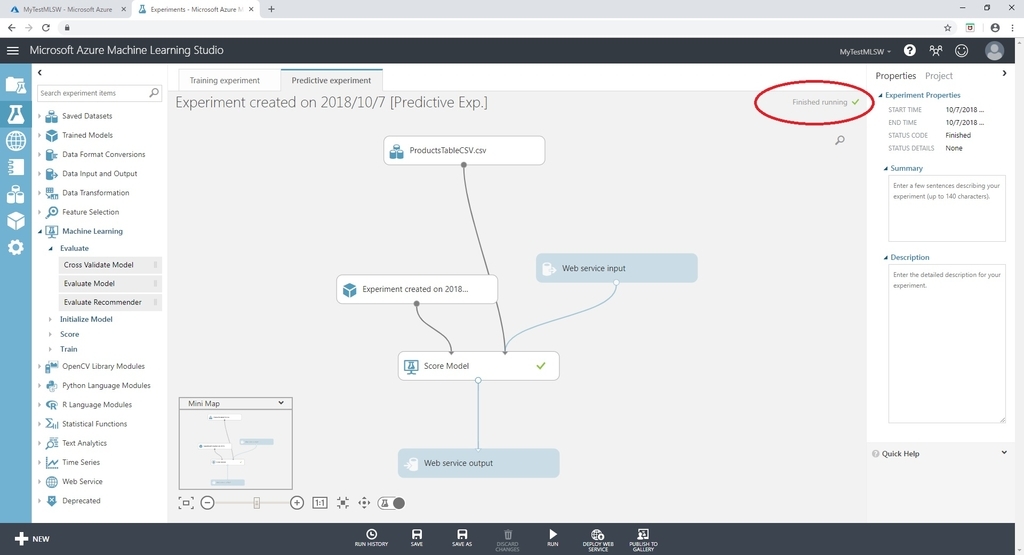The image size is (1024, 555).
Task: Select the Web service input node
Action: (x=616, y=268)
